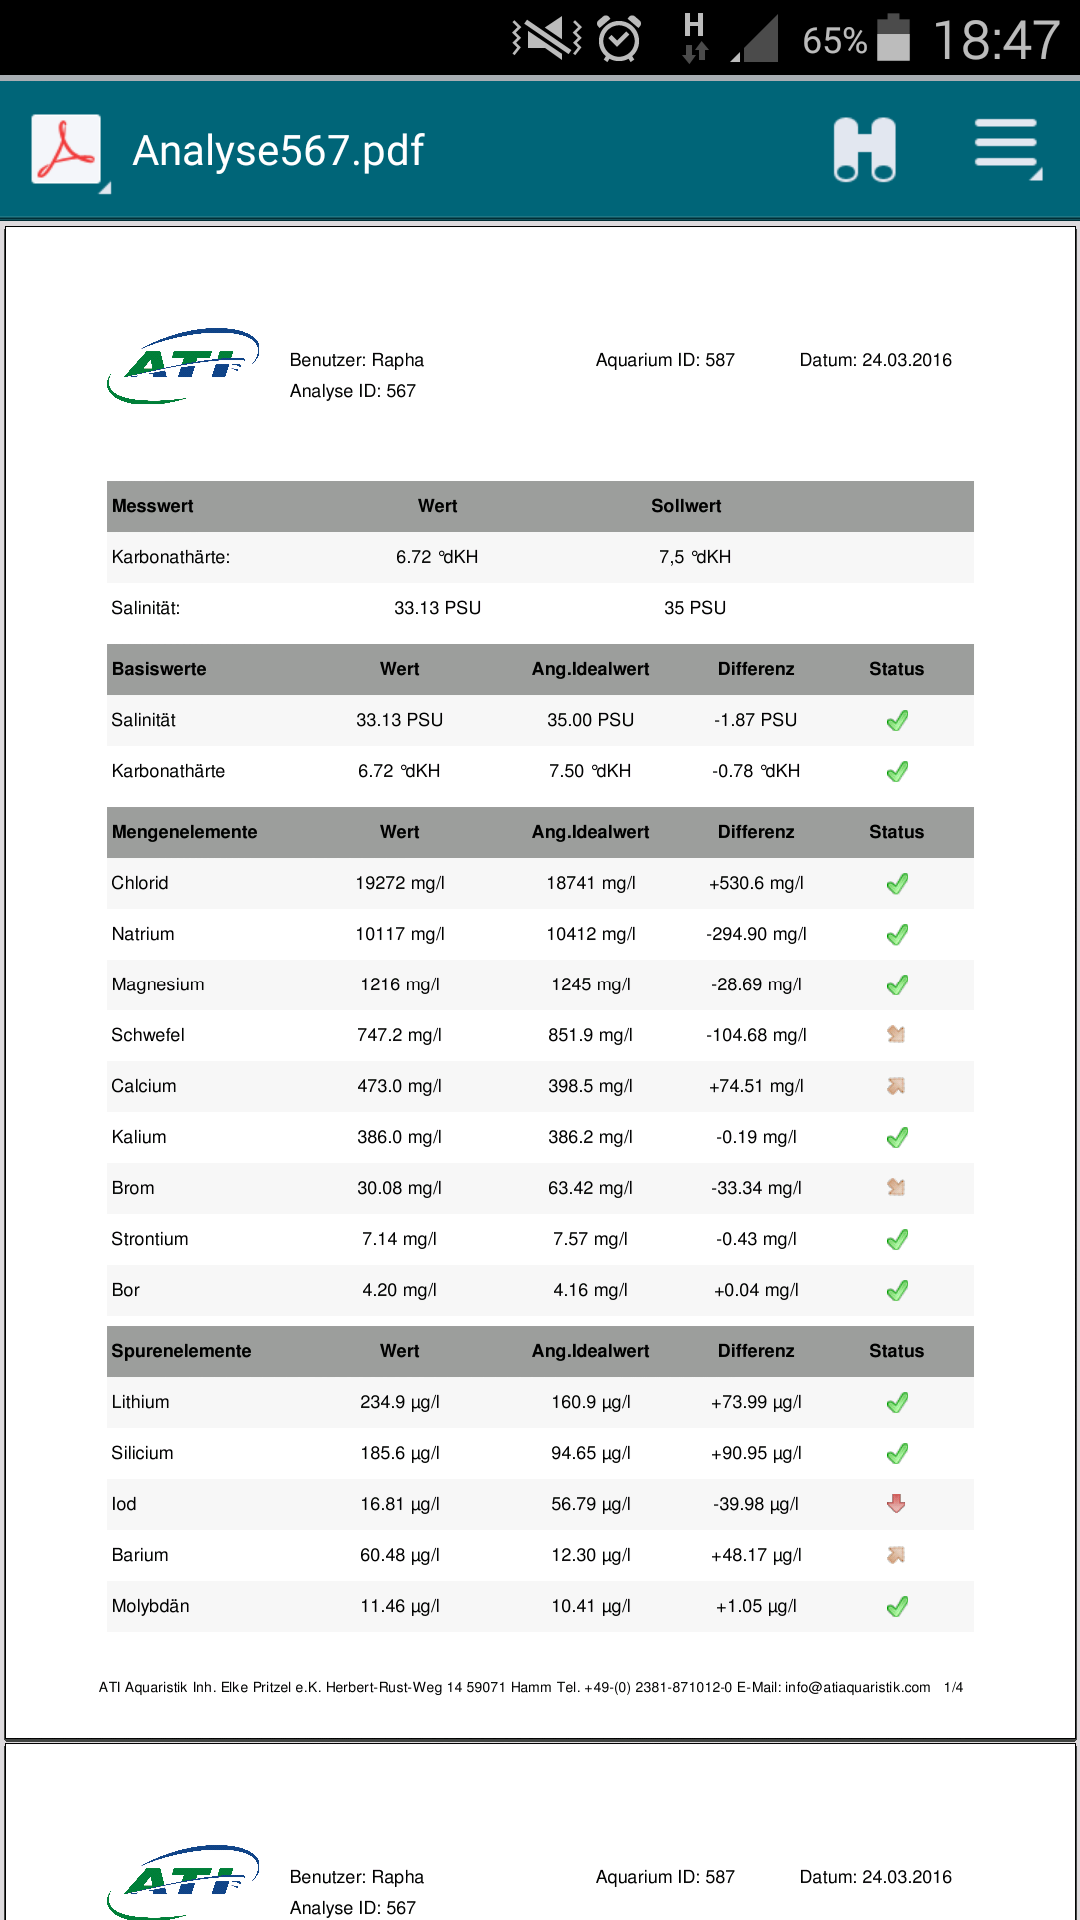The image size is (1080, 1920).
Task: Tap the Spurenelemente section header
Action: [x=181, y=1351]
